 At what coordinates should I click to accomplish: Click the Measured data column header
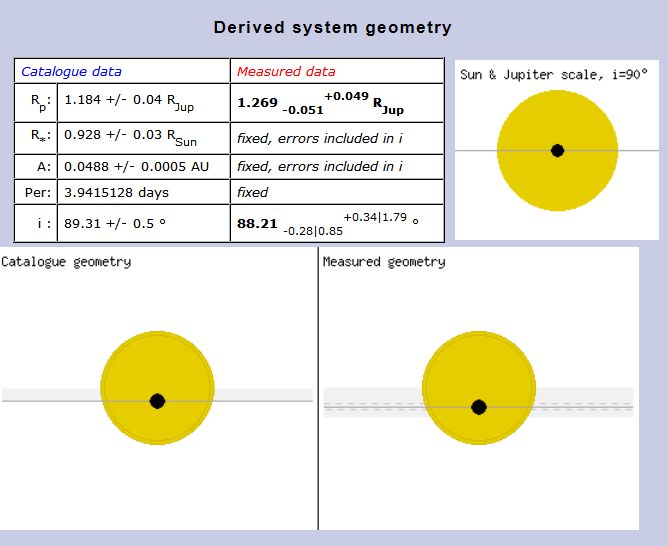pos(286,71)
